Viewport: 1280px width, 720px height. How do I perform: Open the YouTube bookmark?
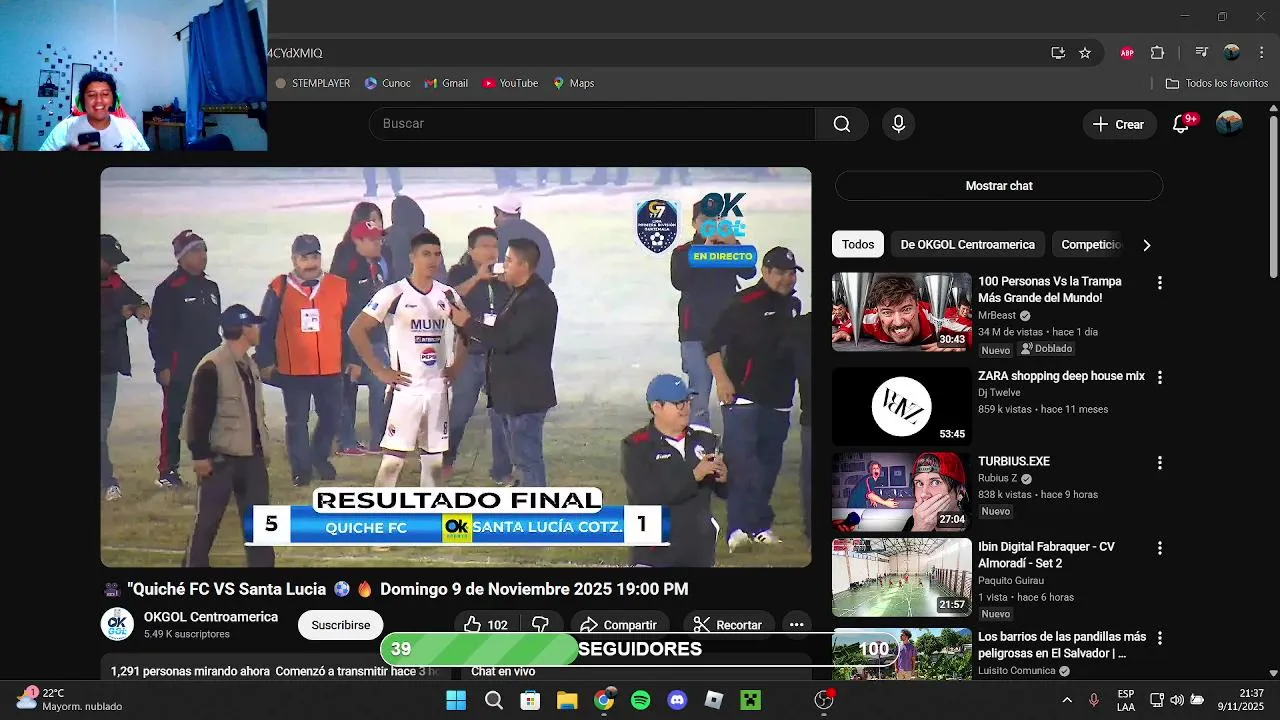pos(510,83)
